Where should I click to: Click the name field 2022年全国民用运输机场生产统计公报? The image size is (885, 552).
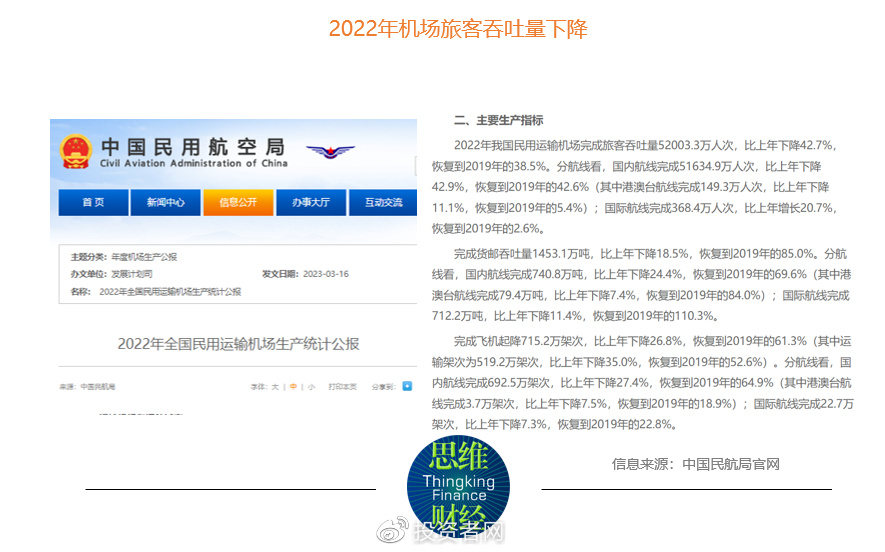click(x=170, y=292)
